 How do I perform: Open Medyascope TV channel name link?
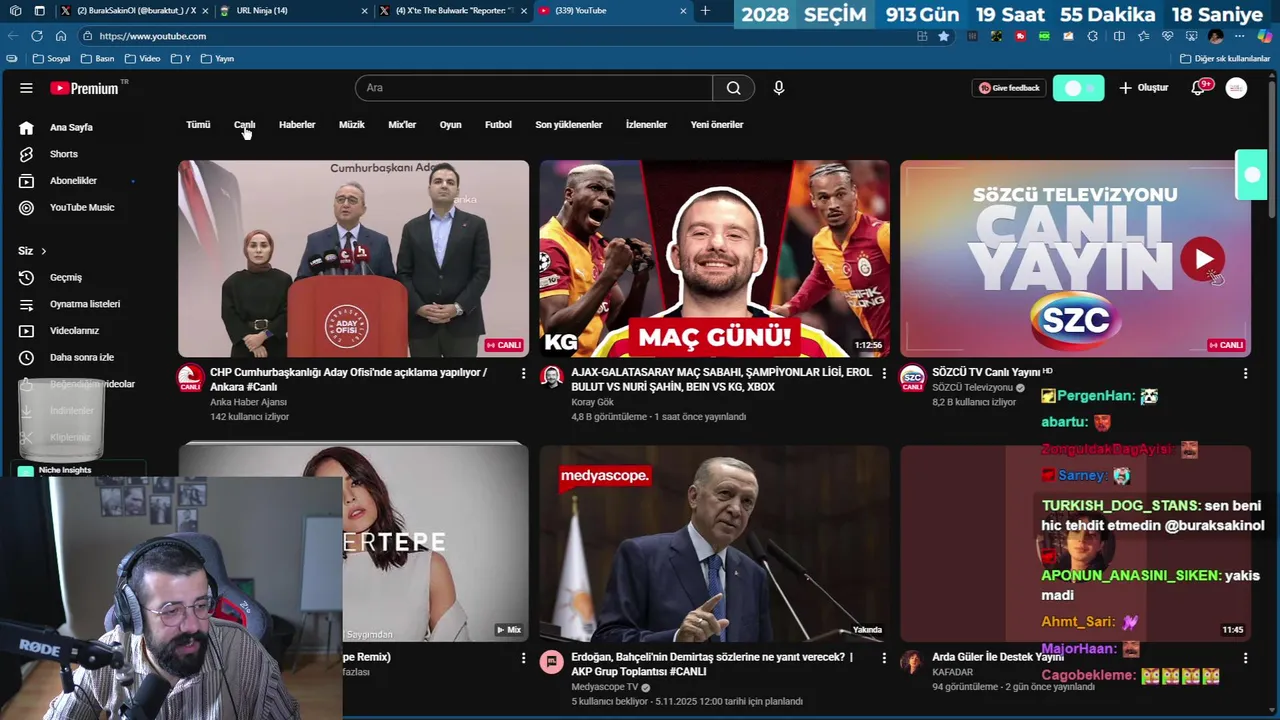click(604, 687)
